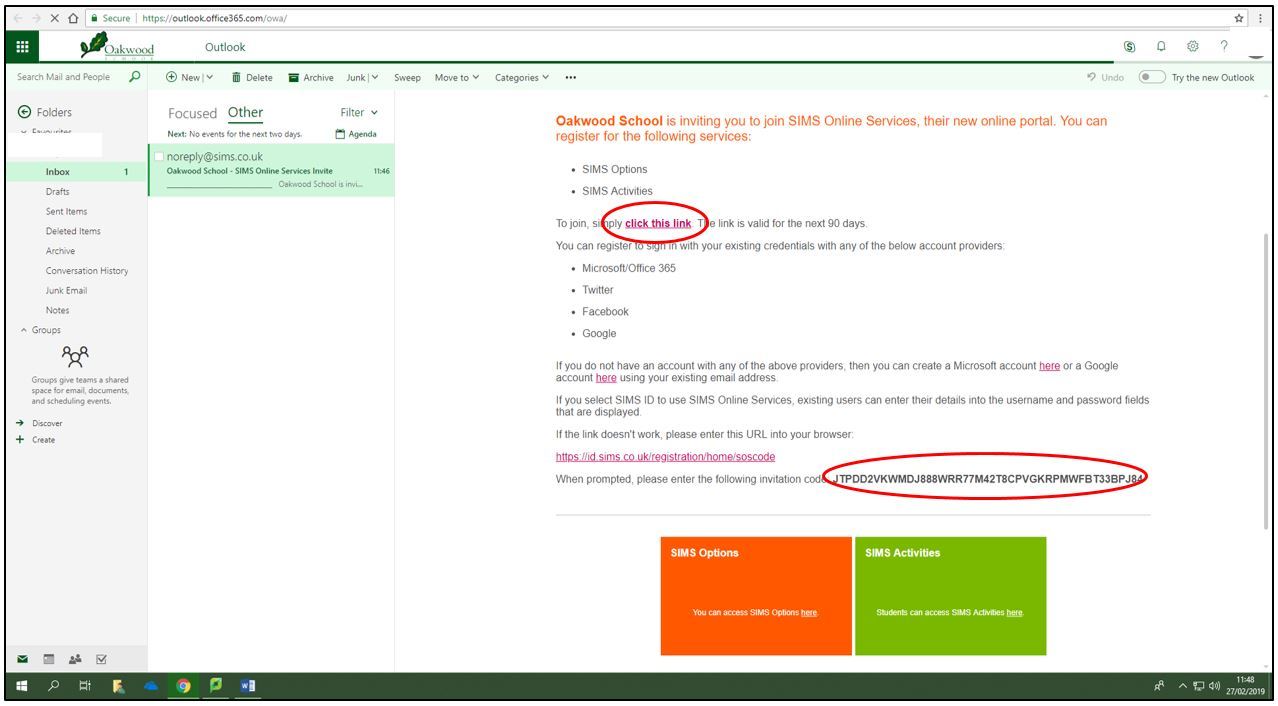Open the Filter dropdown
This screenshot has width=1278, height=706.
click(359, 113)
